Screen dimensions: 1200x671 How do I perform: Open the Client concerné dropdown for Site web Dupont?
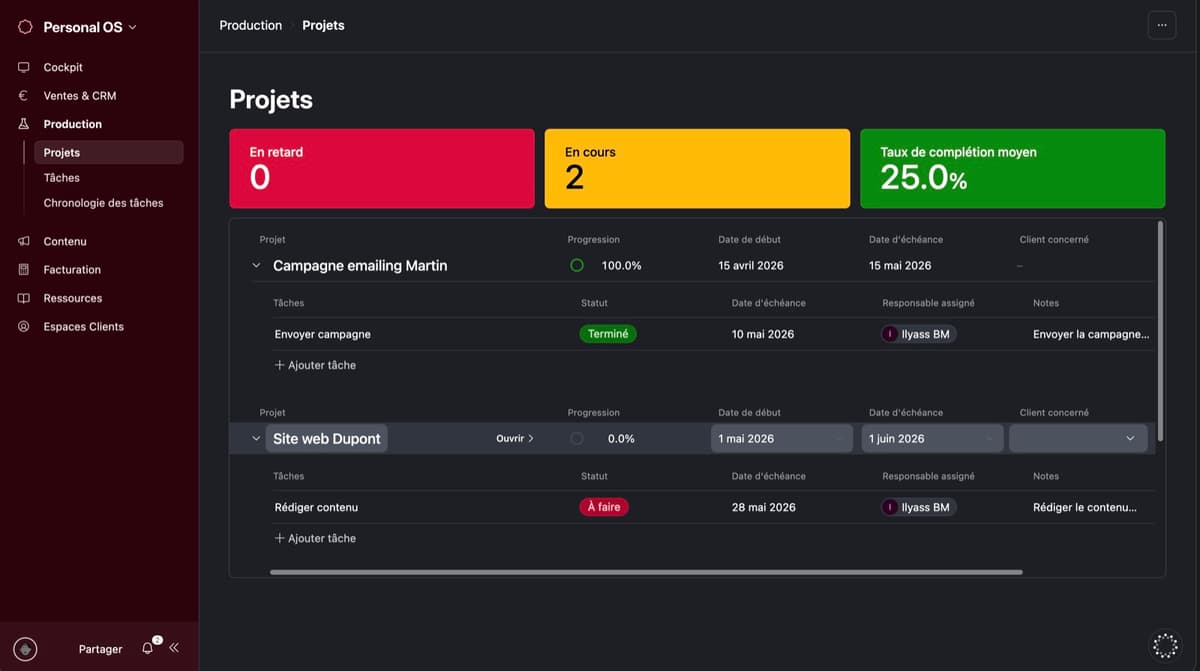click(1078, 438)
